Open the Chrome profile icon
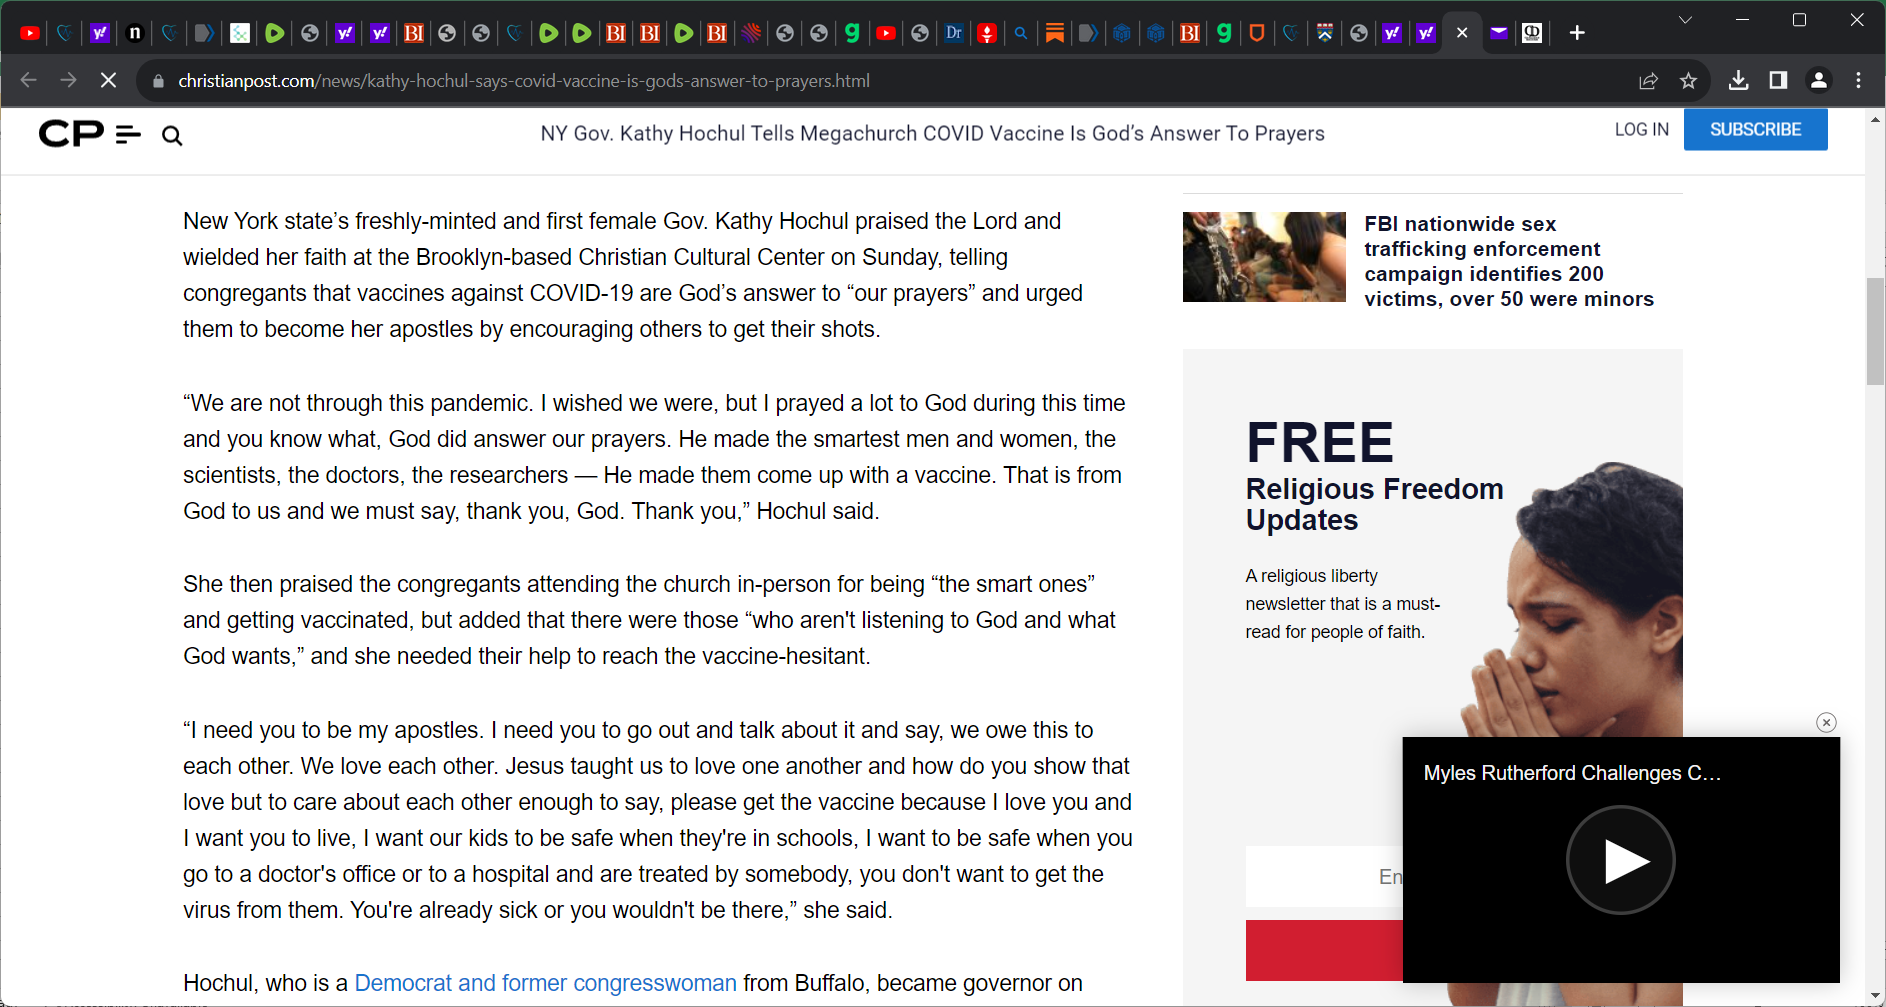Image resolution: width=1886 pixels, height=1007 pixels. tap(1819, 81)
